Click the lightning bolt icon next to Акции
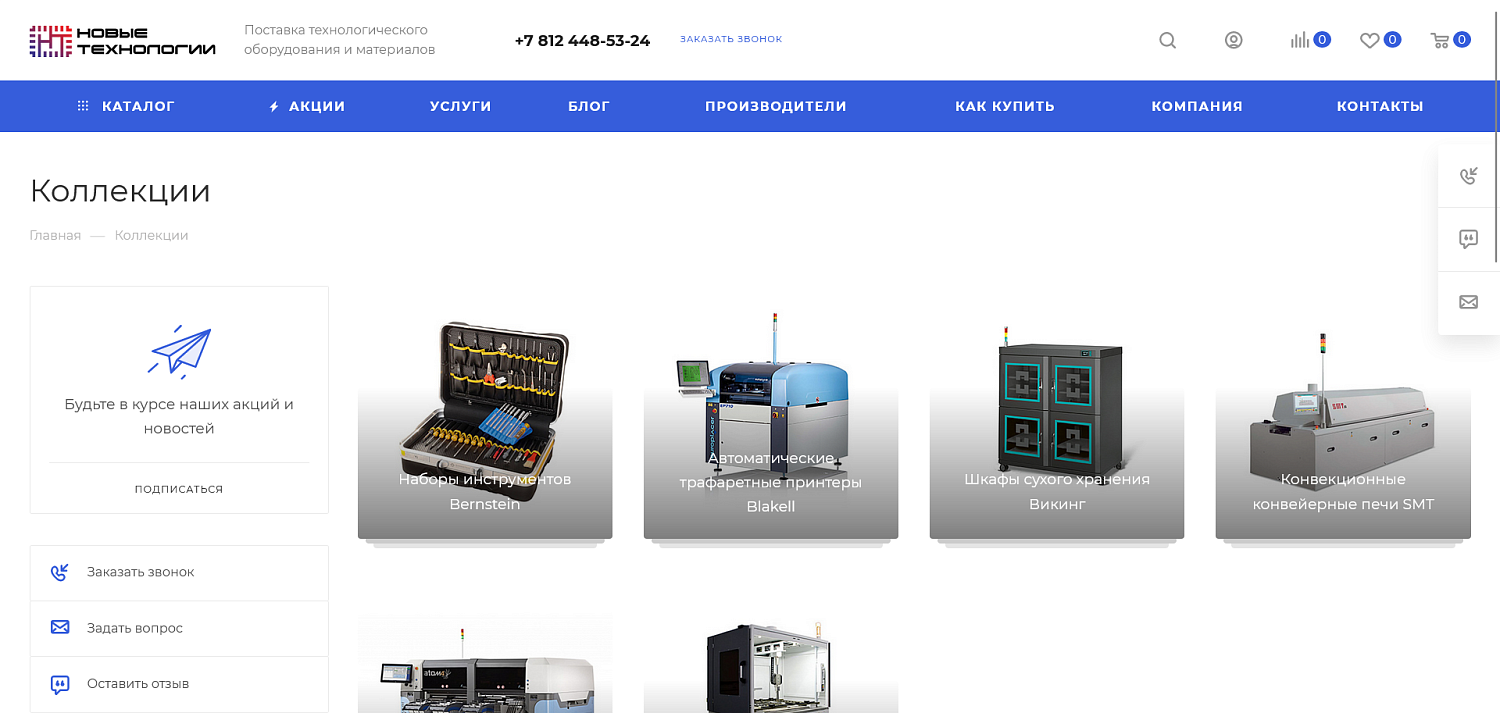1500x713 pixels. pyautogui.click(x=274, y=106)
